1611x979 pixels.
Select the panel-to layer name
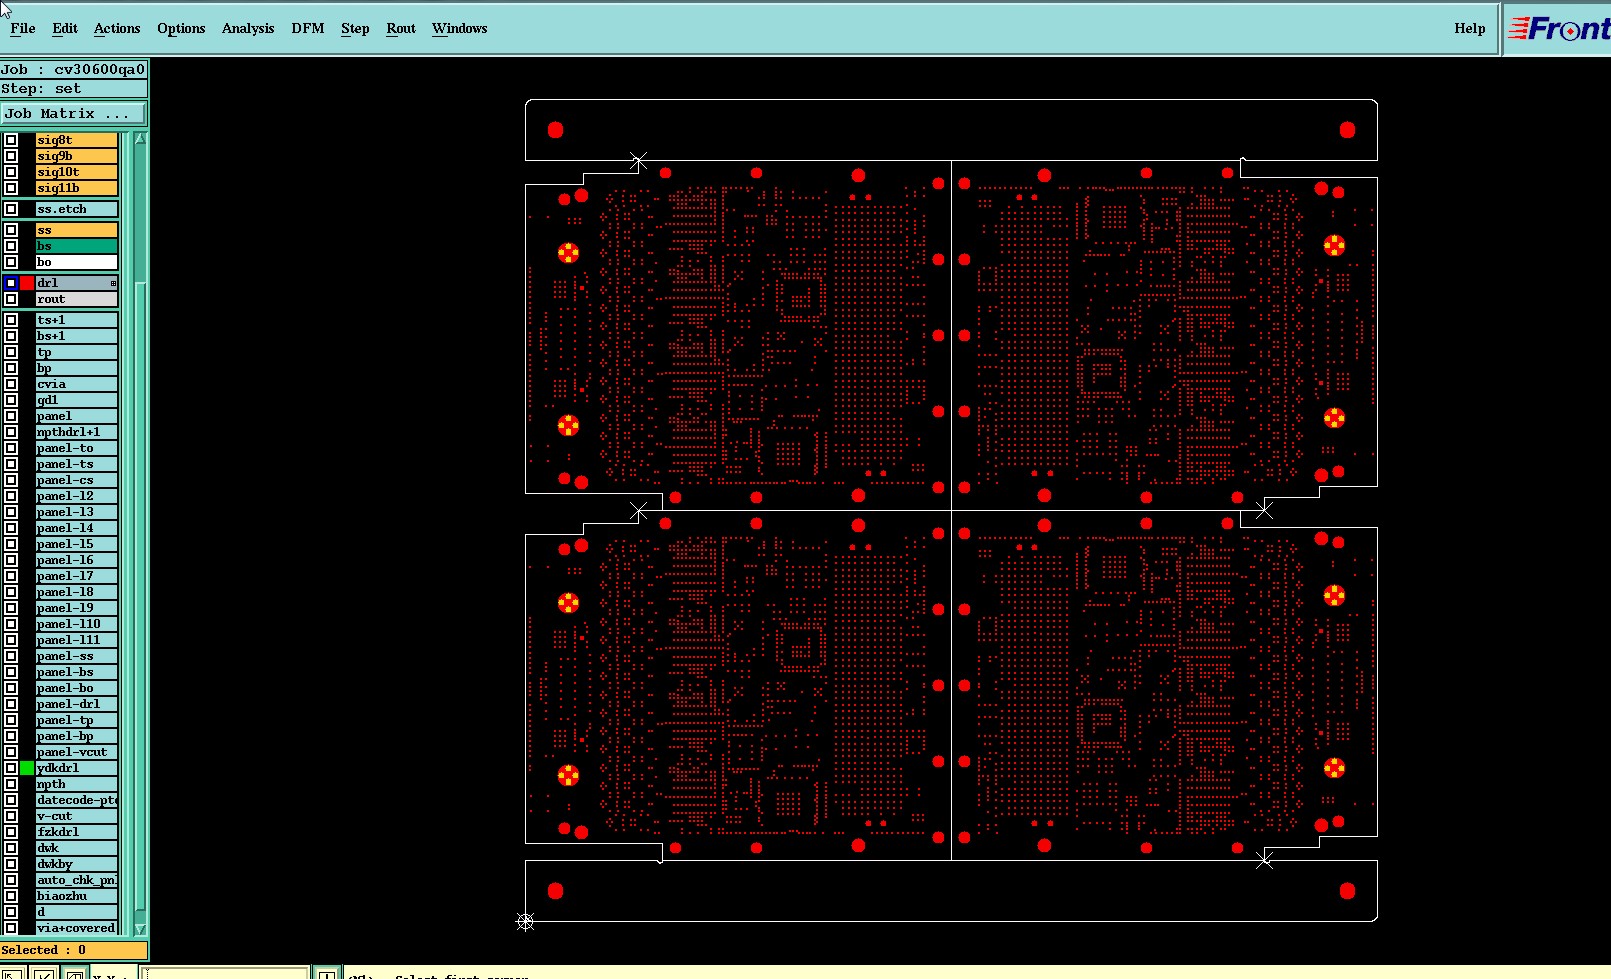[77, 448]
